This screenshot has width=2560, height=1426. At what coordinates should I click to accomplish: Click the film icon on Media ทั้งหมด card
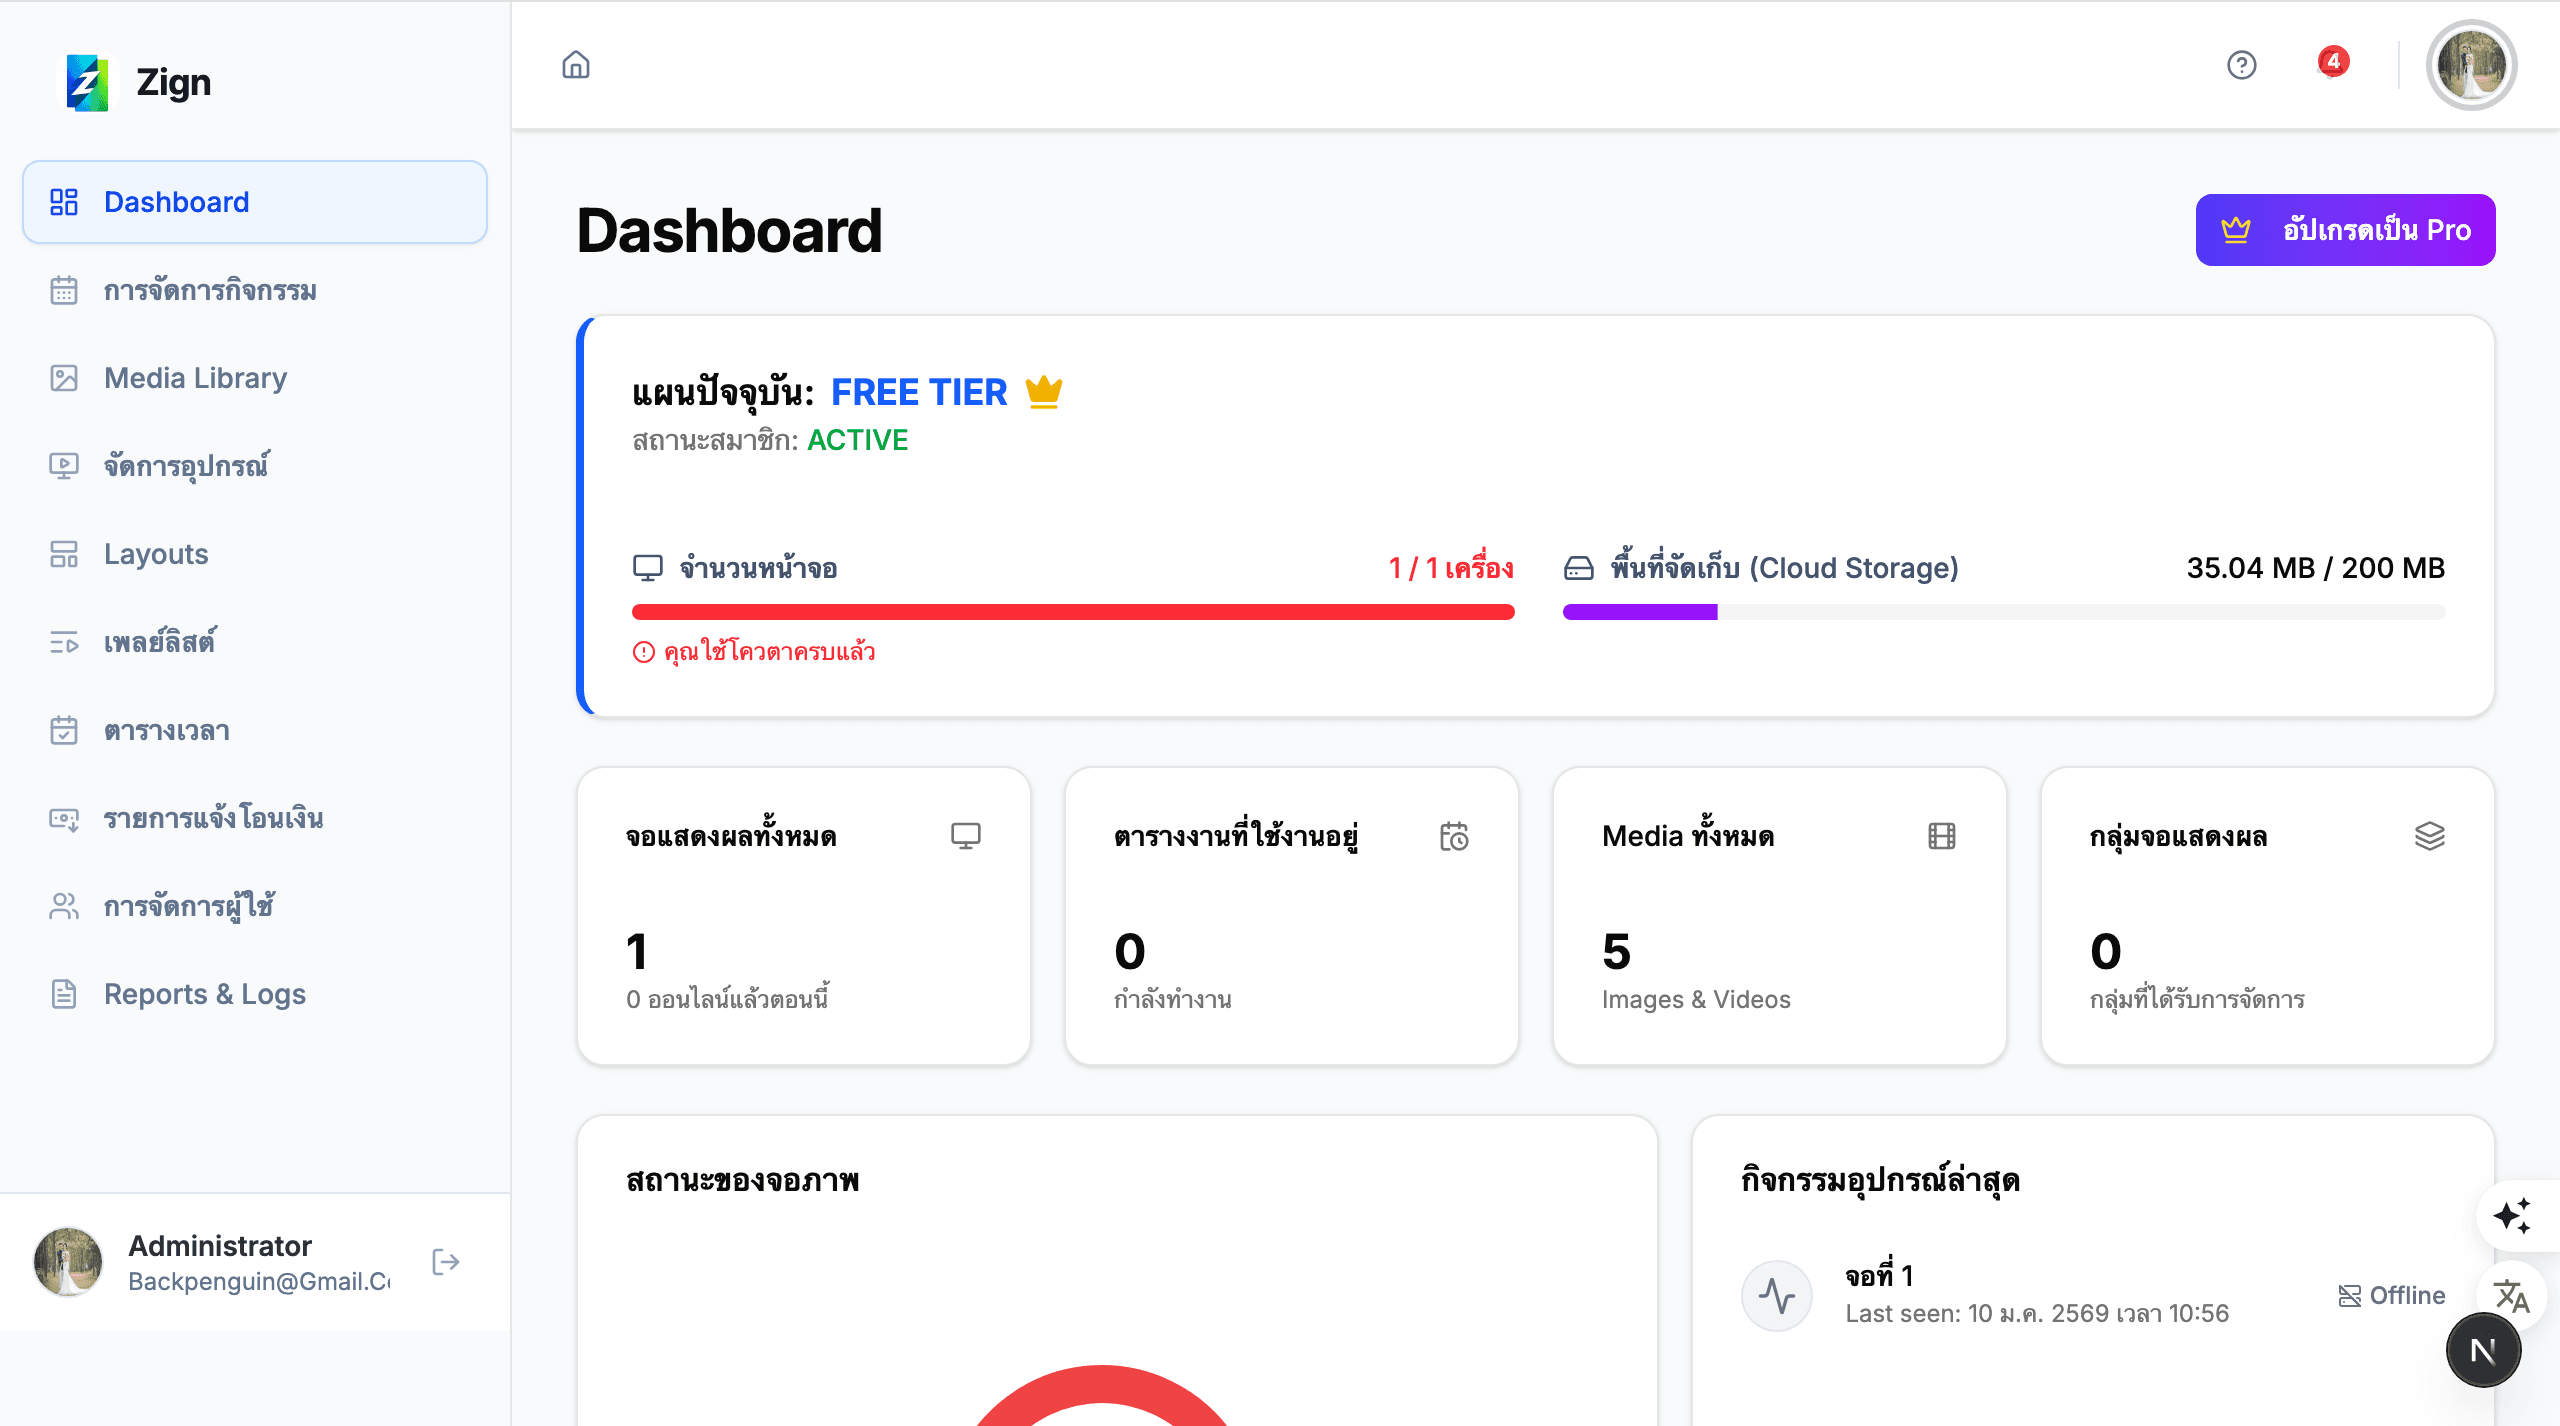click(1942, 835)
